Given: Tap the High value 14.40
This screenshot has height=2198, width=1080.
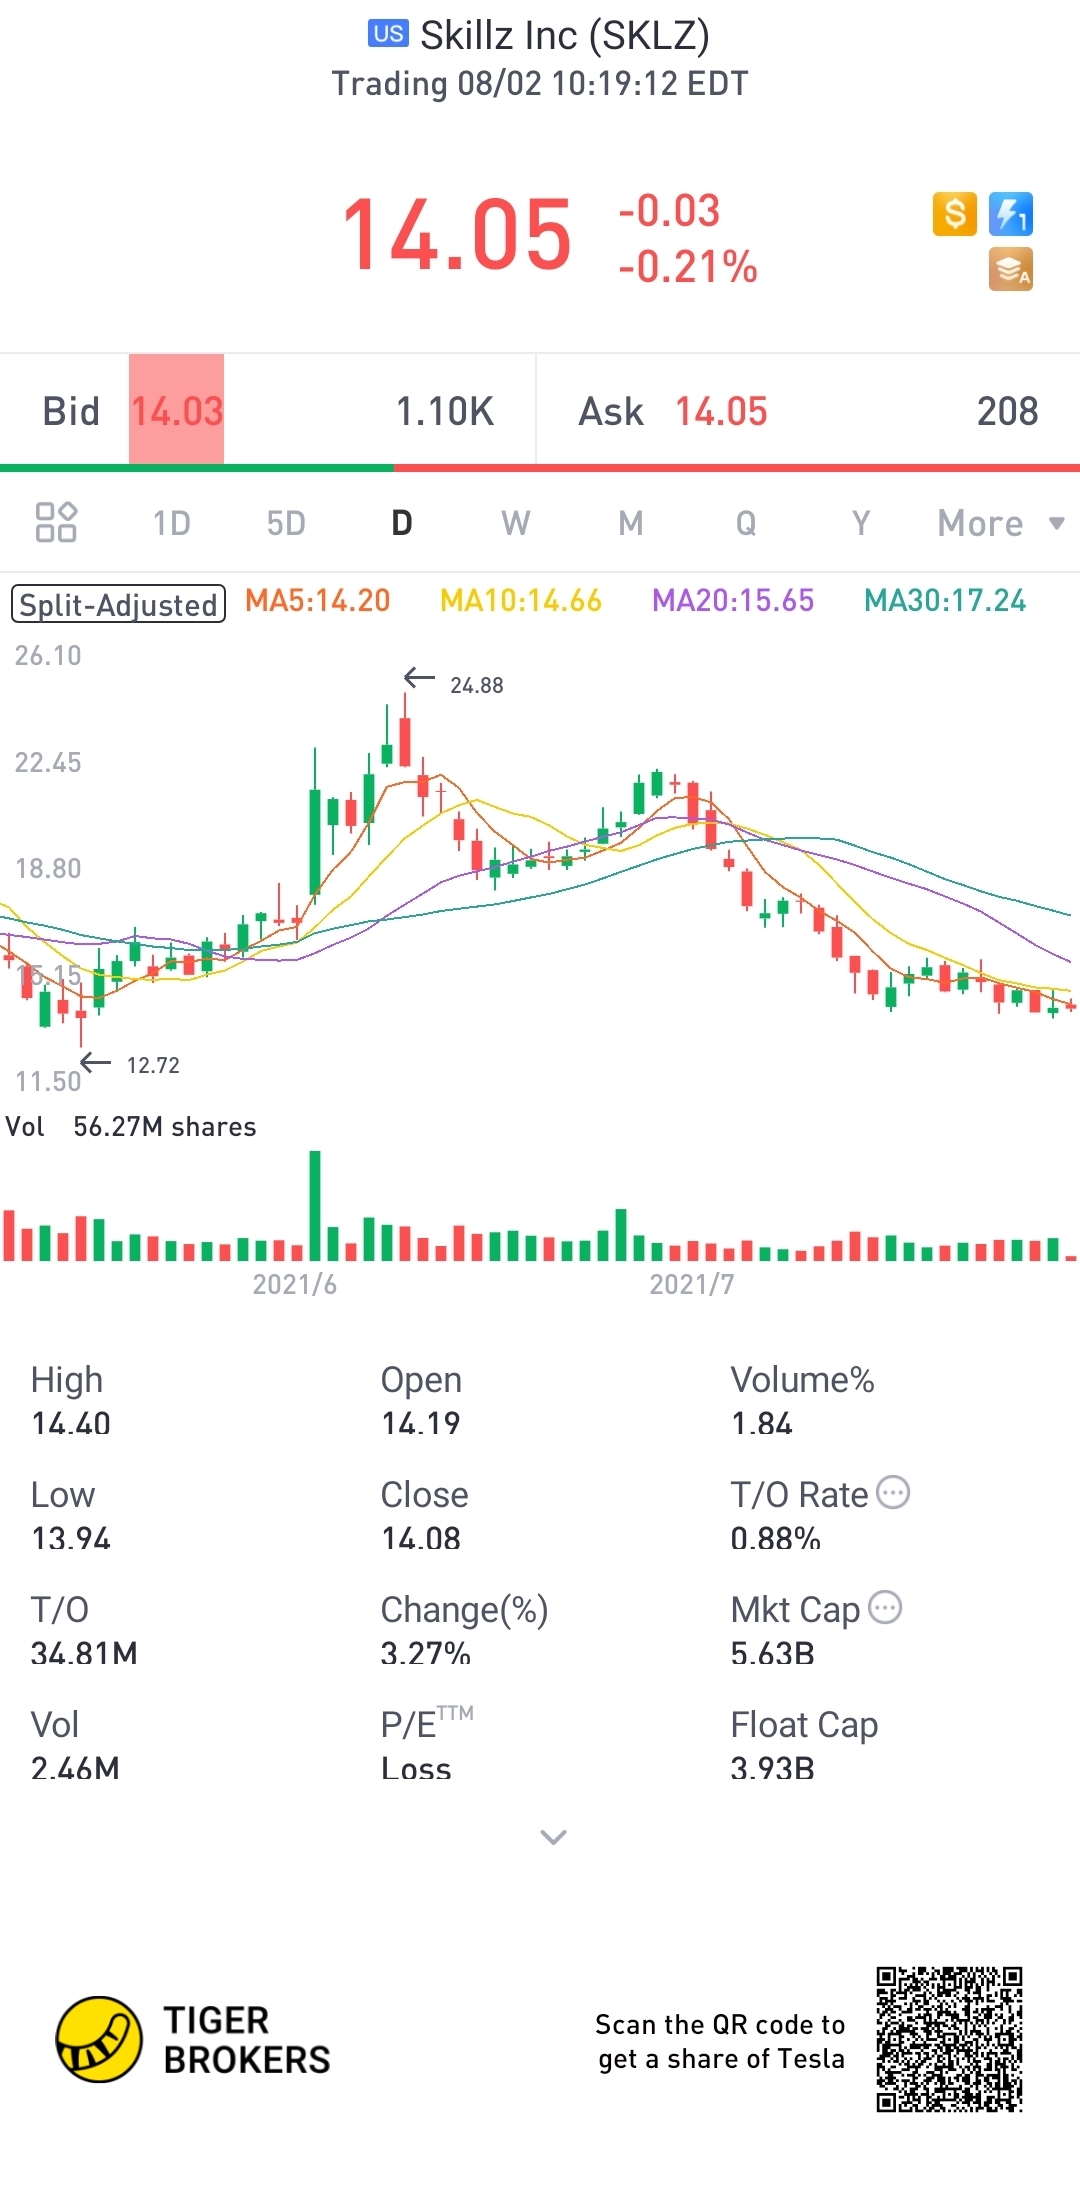Looking at the screenshot, I should pyautogui.click(x=71, y=1423).
